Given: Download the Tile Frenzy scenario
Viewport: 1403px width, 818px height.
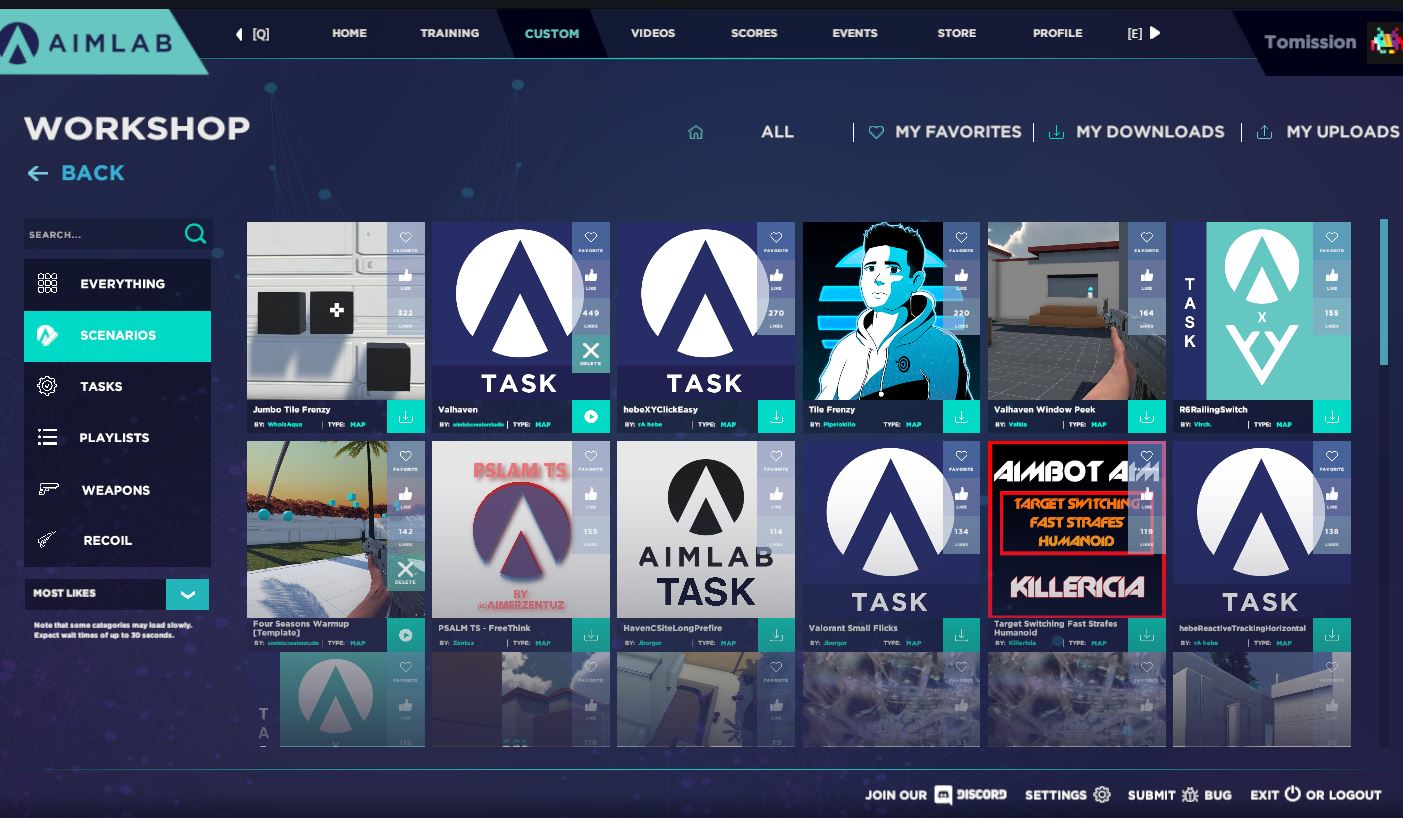Looking at the screenshot, I should (961, 416).
